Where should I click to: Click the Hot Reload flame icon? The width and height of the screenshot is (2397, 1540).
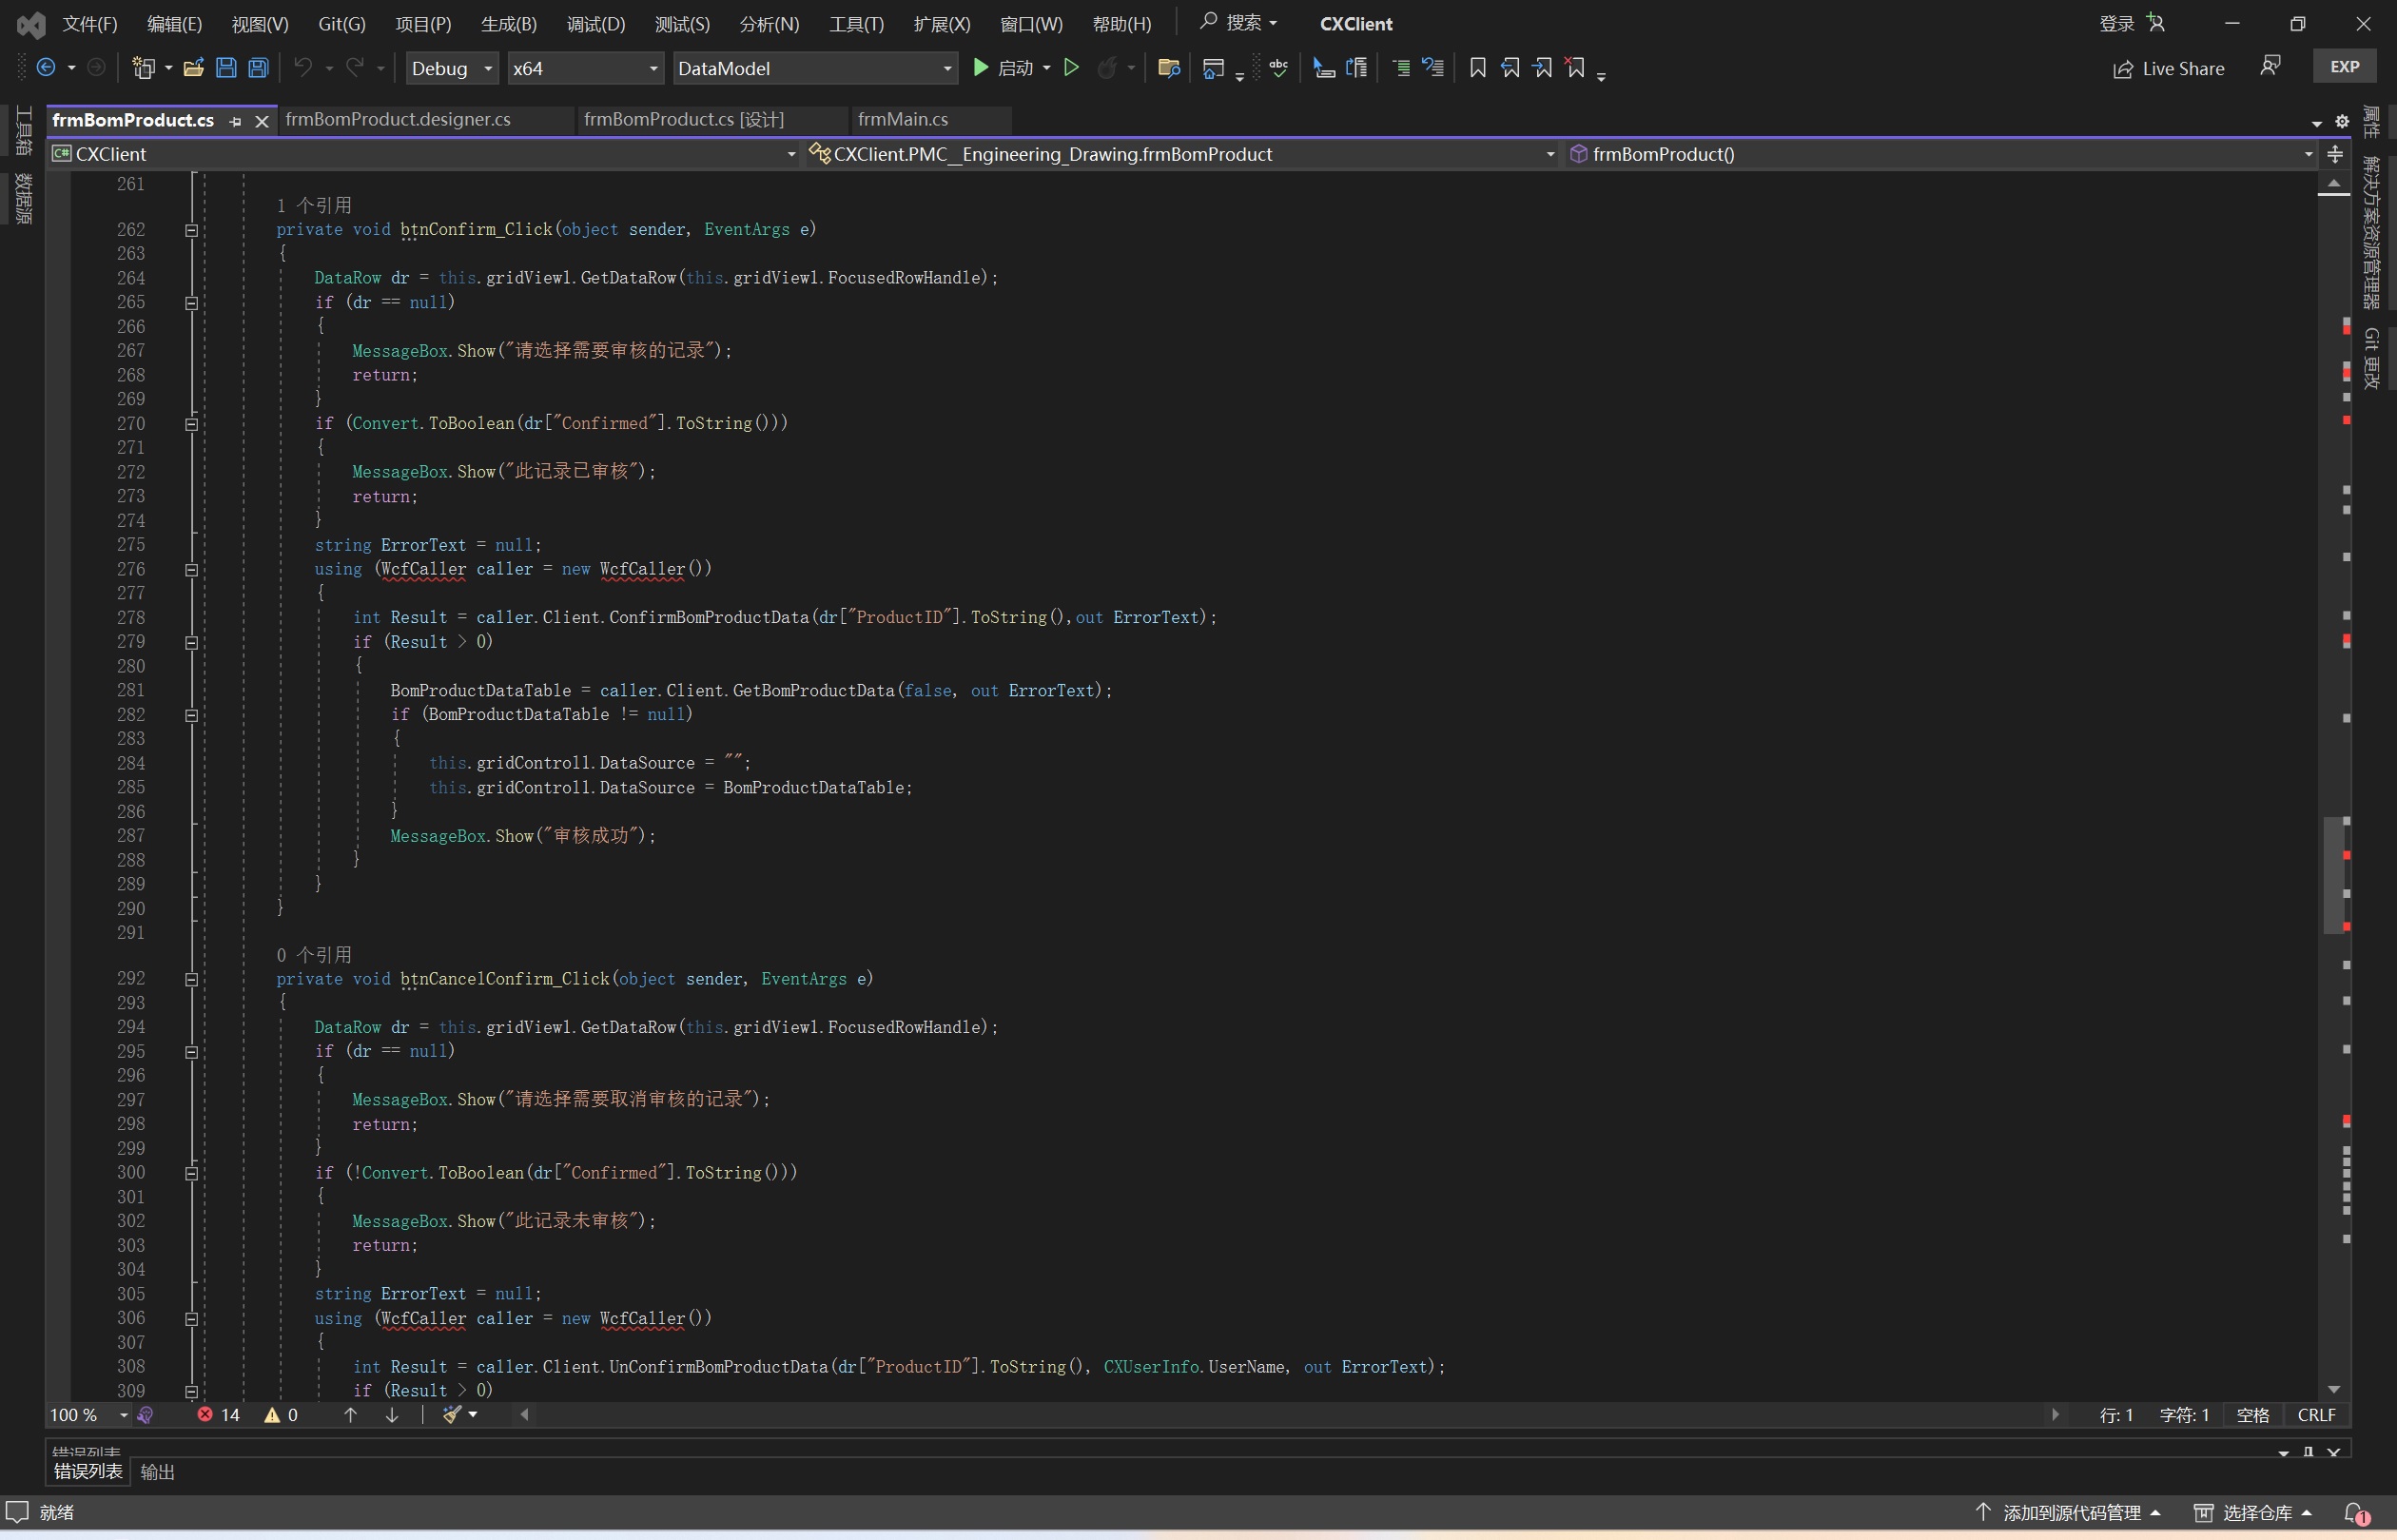1107,68
